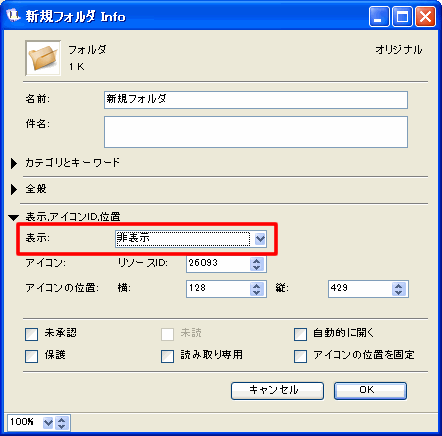This screenshot has width=442, height=436.
Task: Open the 表示 dropdown showing 非表示
Action: point(191,239)
